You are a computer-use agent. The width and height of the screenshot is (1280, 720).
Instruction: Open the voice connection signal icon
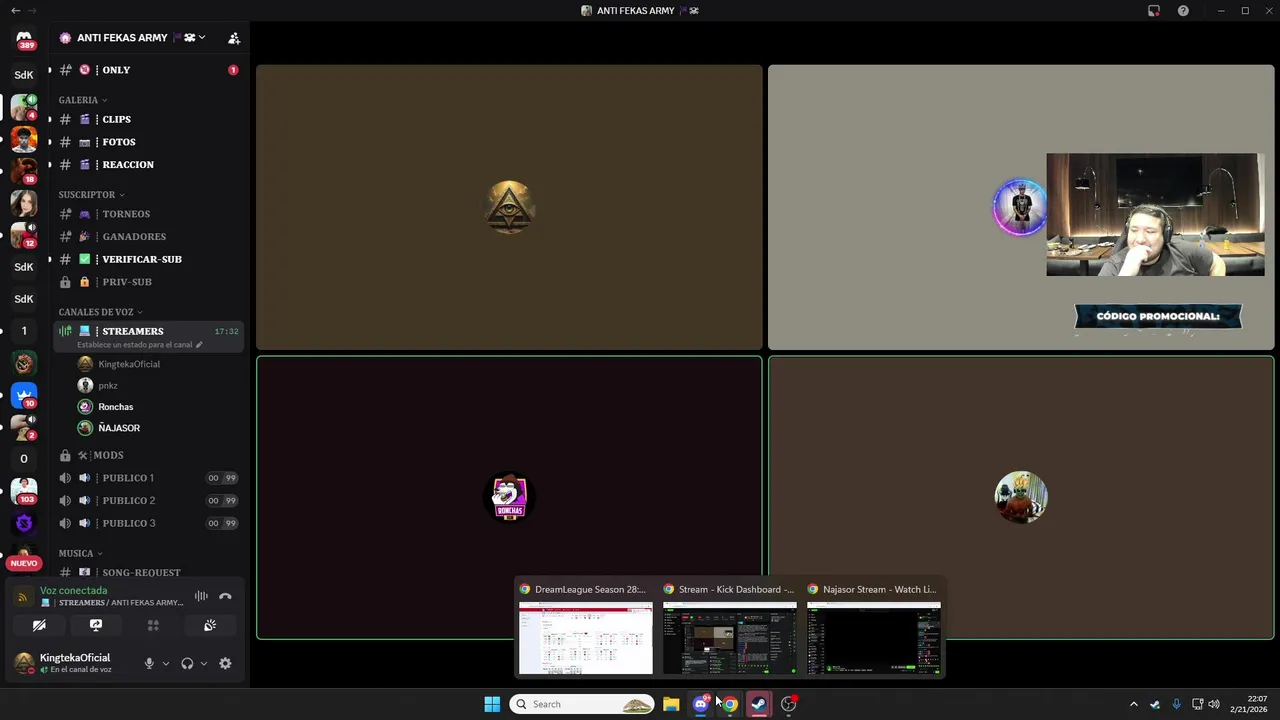pyautogui.click(x=23, y=597)
